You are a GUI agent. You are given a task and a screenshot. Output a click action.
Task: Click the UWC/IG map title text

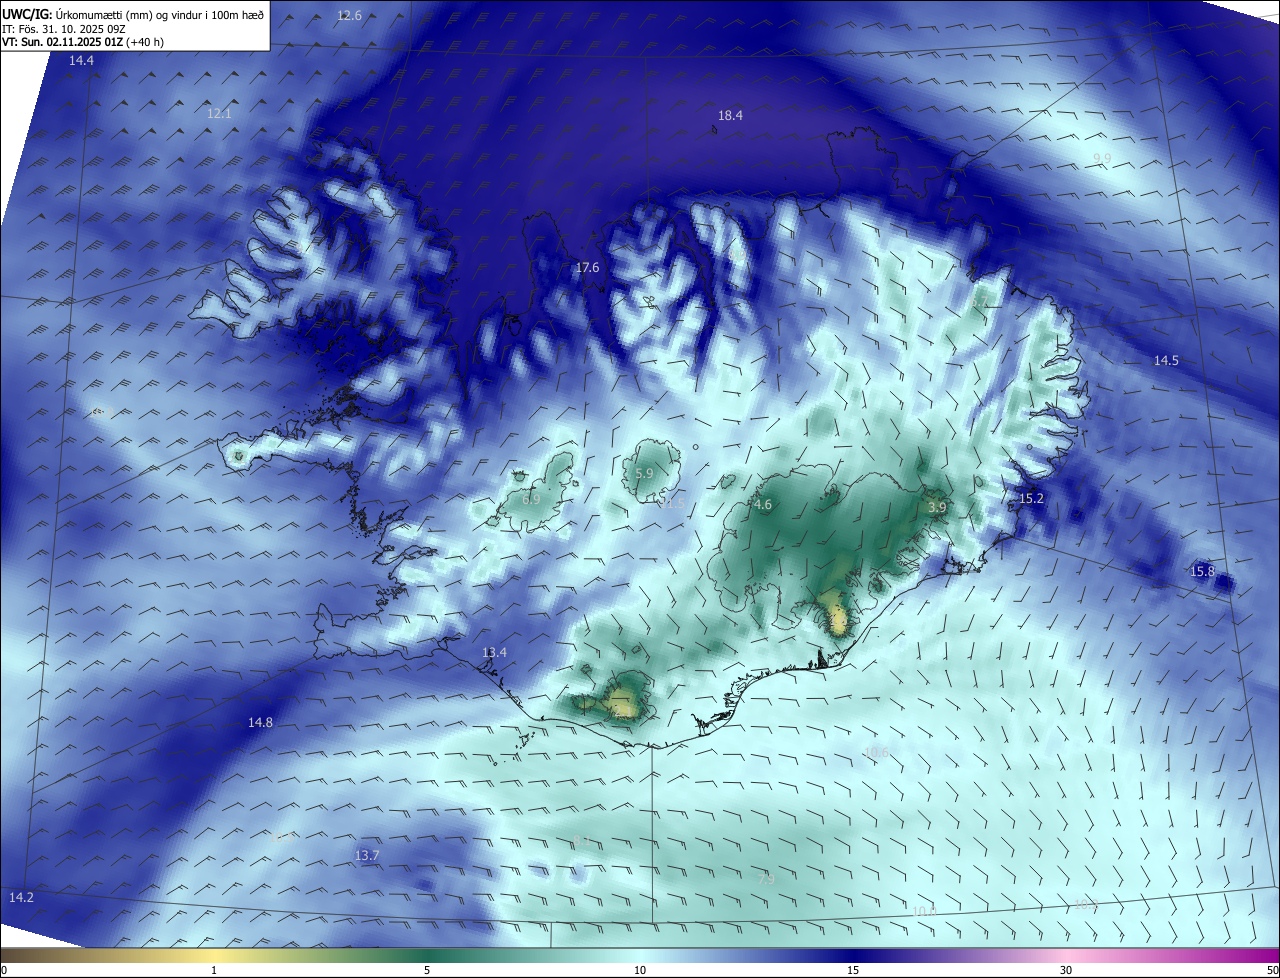point(132,14)
